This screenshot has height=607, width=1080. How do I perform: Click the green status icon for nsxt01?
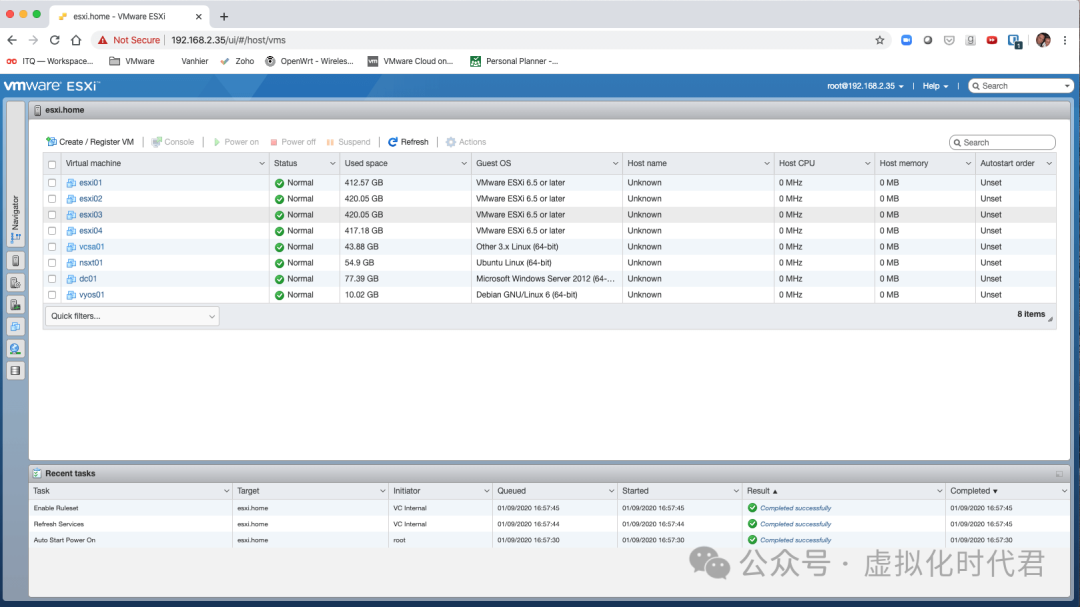[x=279, y=263]
